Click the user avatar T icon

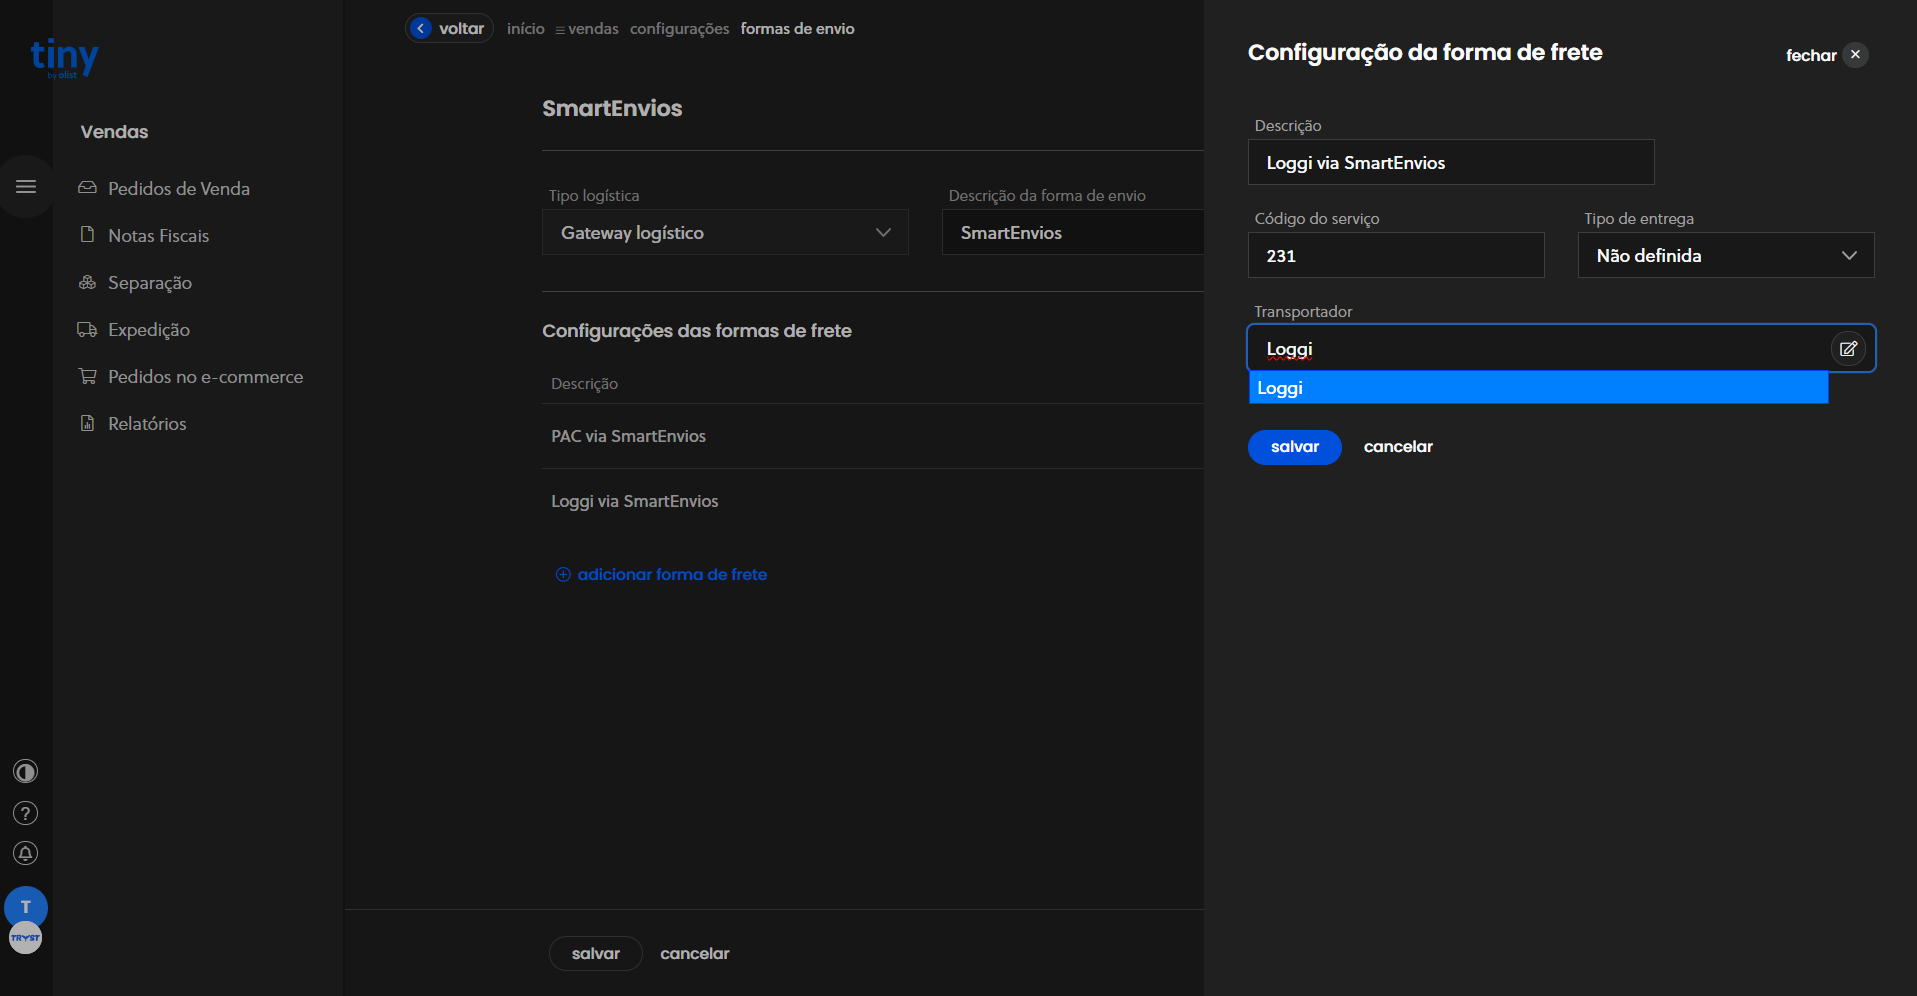pos(26,906)
